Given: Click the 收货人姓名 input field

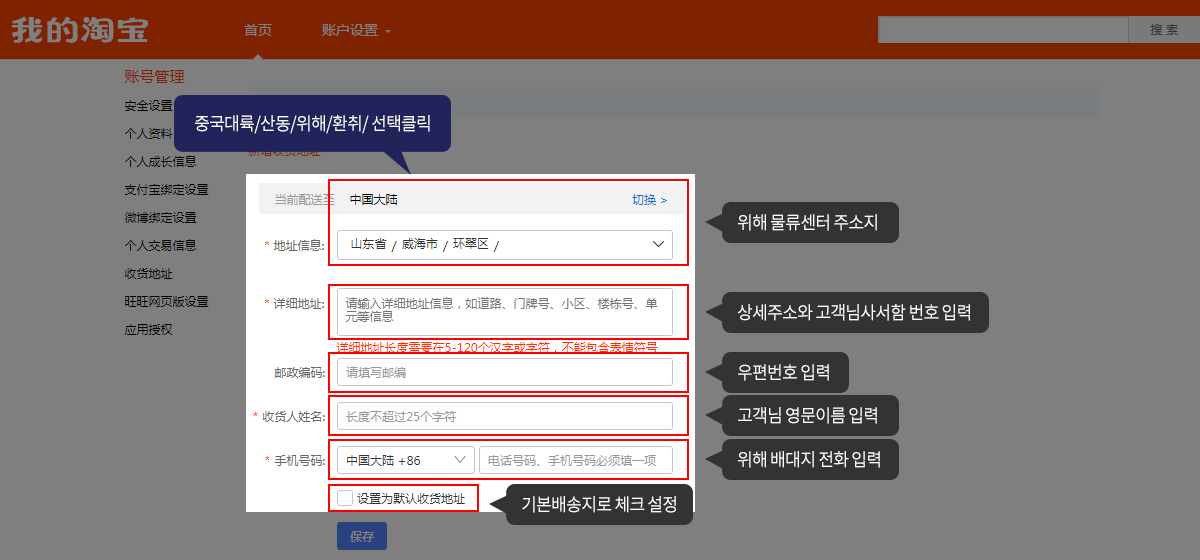Looking at the screenshot, I should click(505, 416).
